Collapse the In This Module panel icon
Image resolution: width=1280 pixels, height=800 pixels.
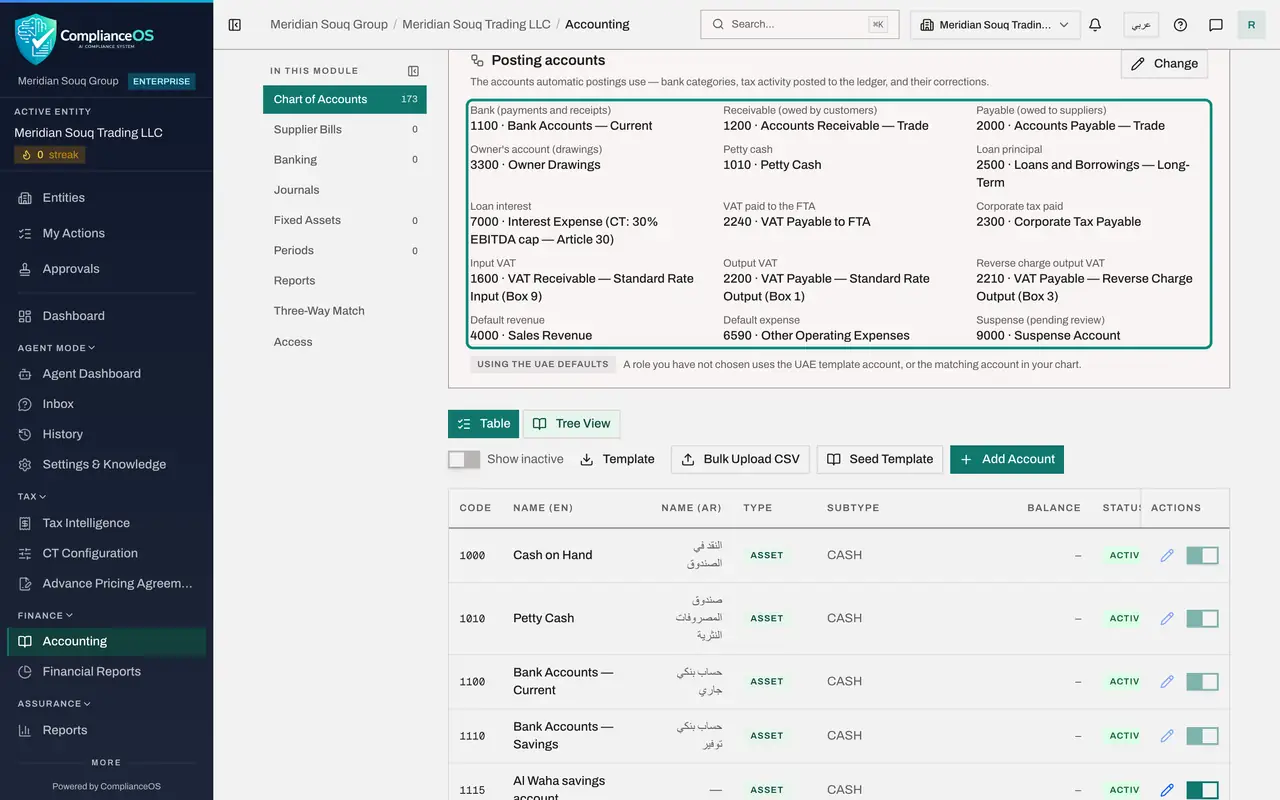[413, 71]
